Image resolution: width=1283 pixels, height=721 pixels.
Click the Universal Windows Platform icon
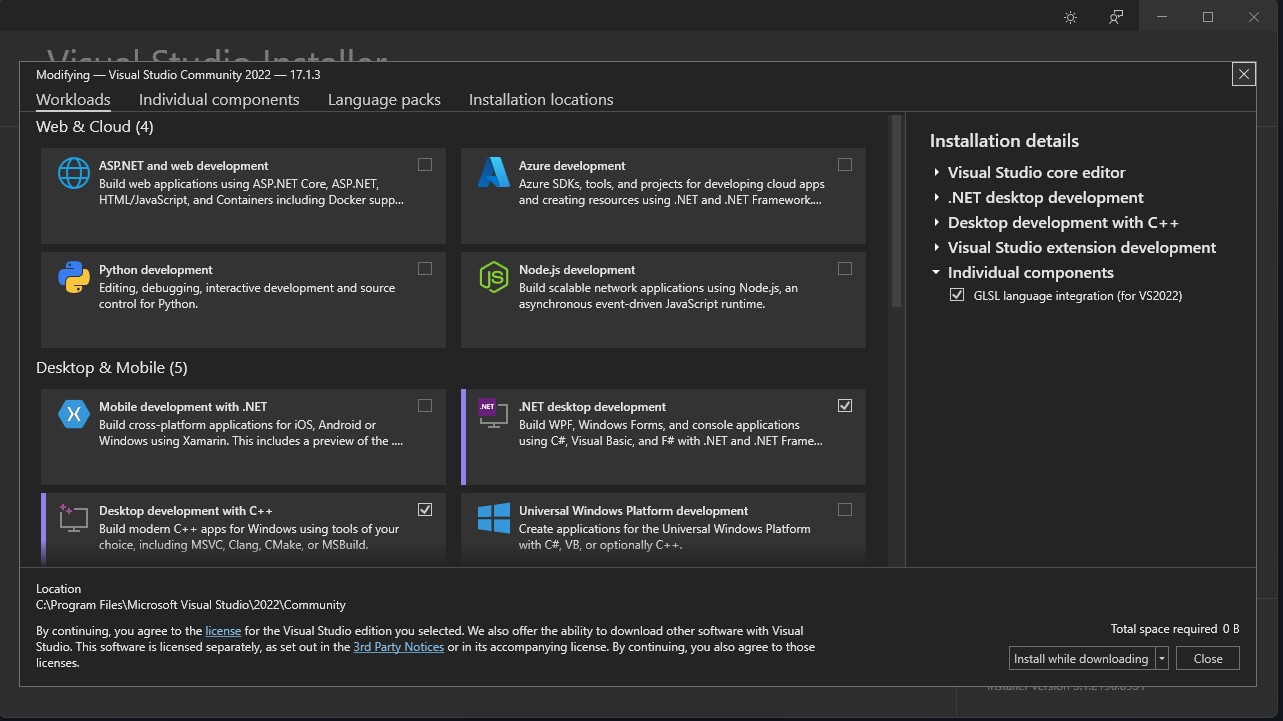[x=493, y=517]
